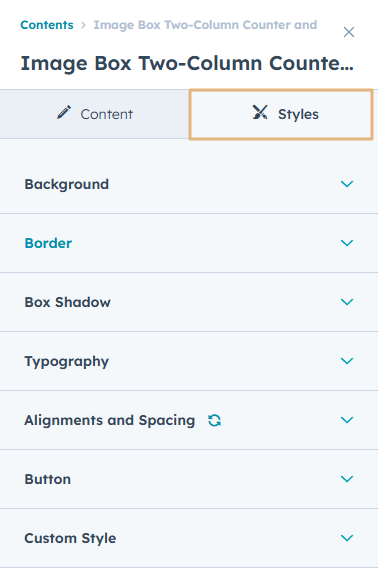Go back via Contents breadcrumb link
Screen dimensions: 378x568
coord(47,25)
